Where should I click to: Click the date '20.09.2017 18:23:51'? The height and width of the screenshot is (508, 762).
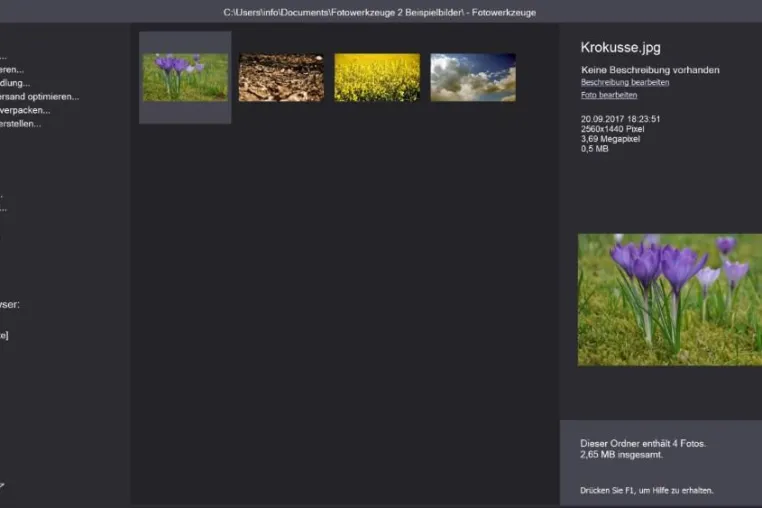(621, 119)
